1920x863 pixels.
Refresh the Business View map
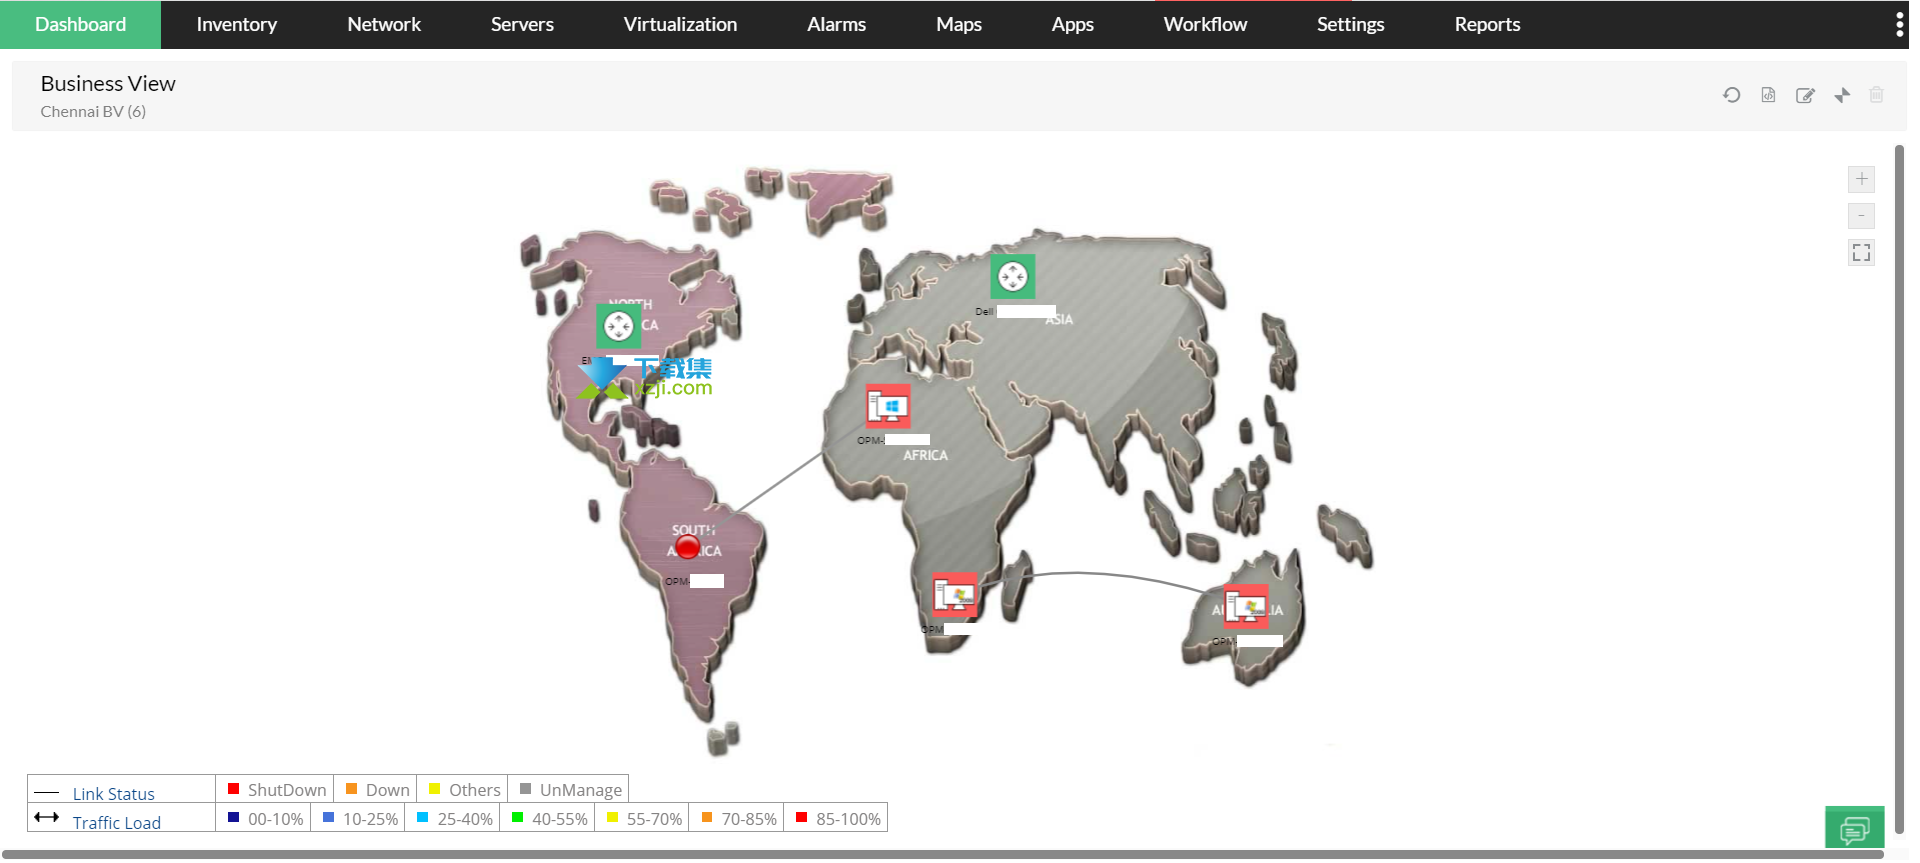(x=1731, y=95)
